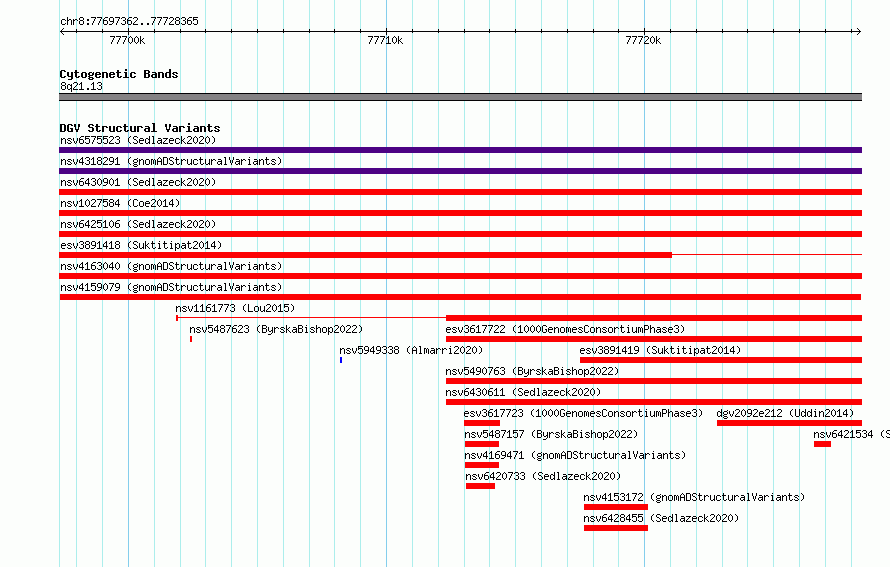Open nsv5487157 (ByrskaBishop2022) label
Image resolution: width=890 pixels, height=567 pixels.
click(x=551, y=434)
